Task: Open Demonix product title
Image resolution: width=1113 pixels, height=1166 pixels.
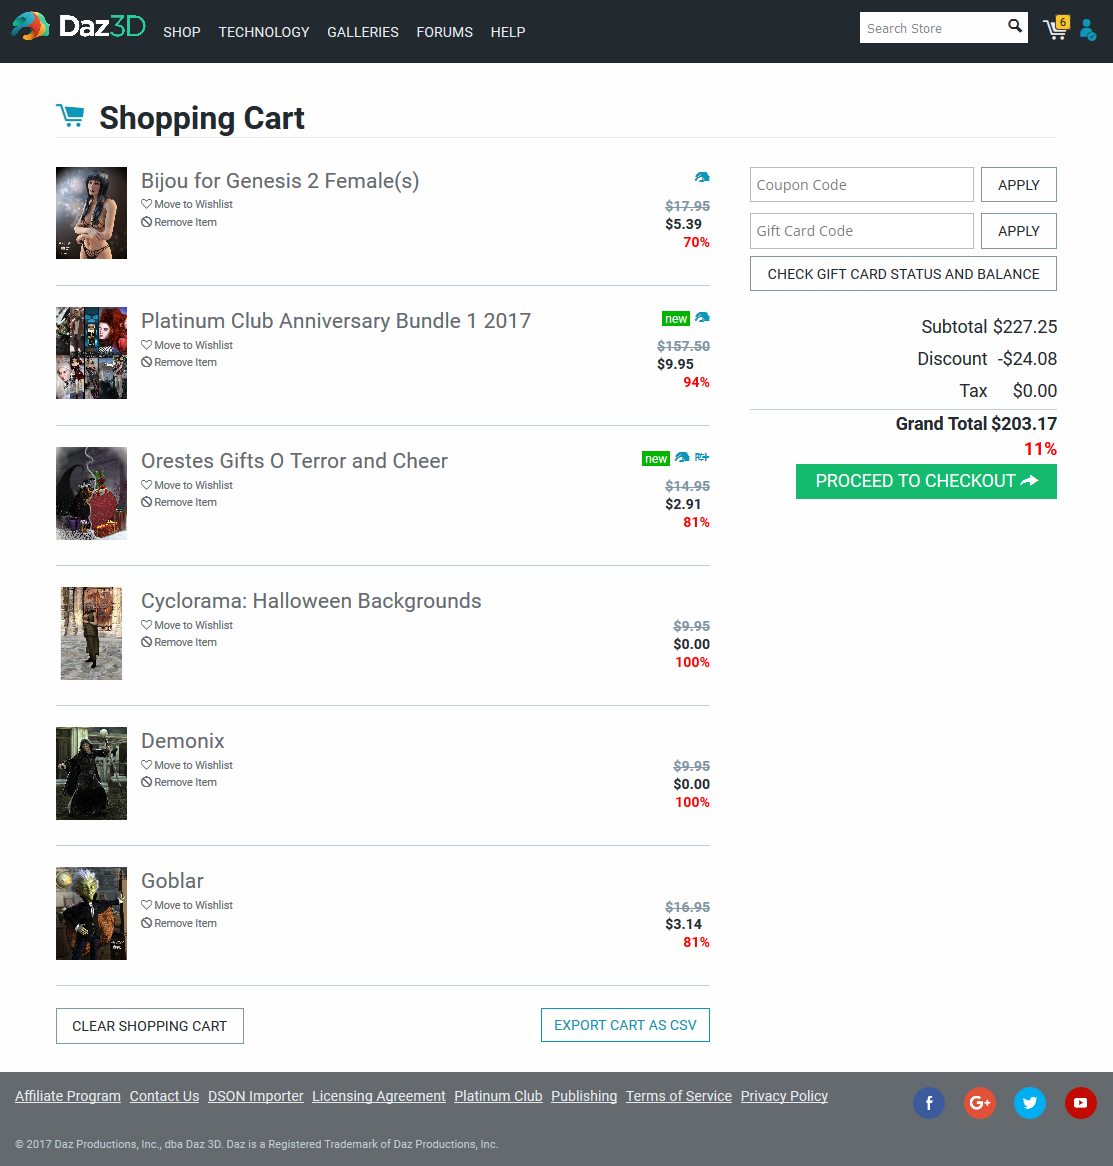Action: point(183,741)
